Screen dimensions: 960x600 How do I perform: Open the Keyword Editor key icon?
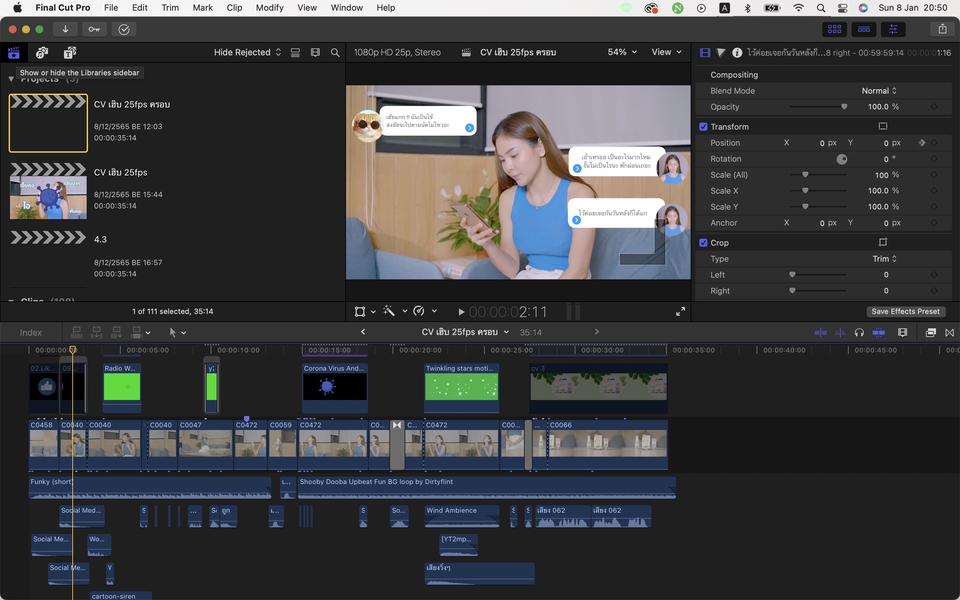94,29
